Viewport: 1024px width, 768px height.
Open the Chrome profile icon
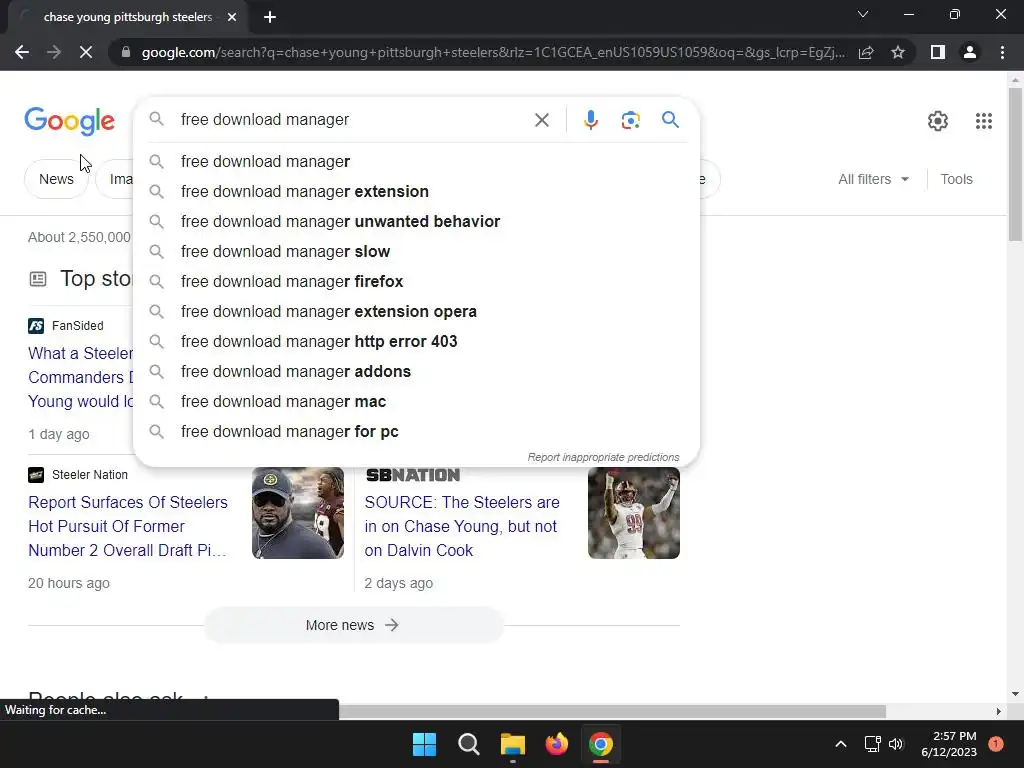(x=970, y=52)
